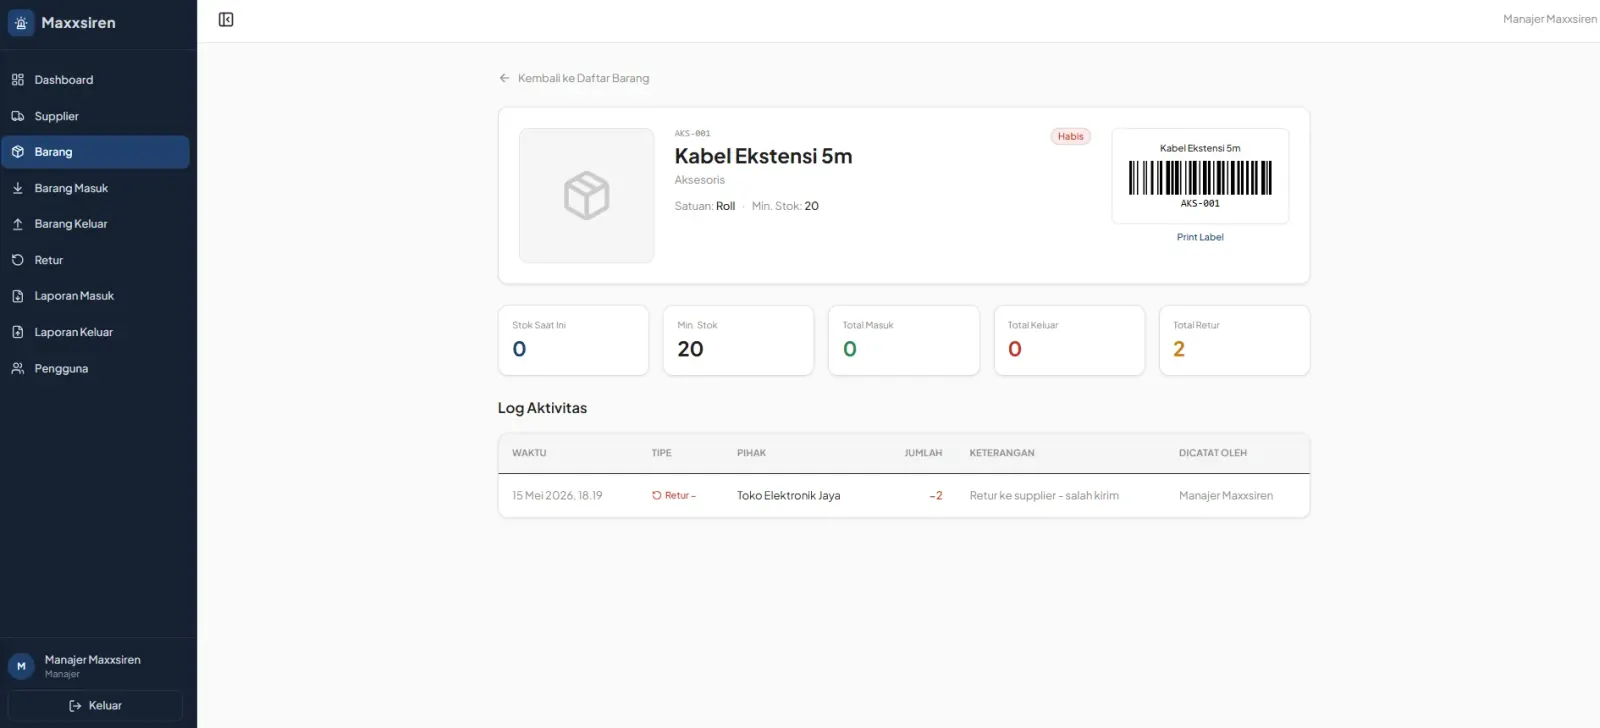
Task: Click the Laporan Keluar document icon
Action: click(x=18, y=332)
